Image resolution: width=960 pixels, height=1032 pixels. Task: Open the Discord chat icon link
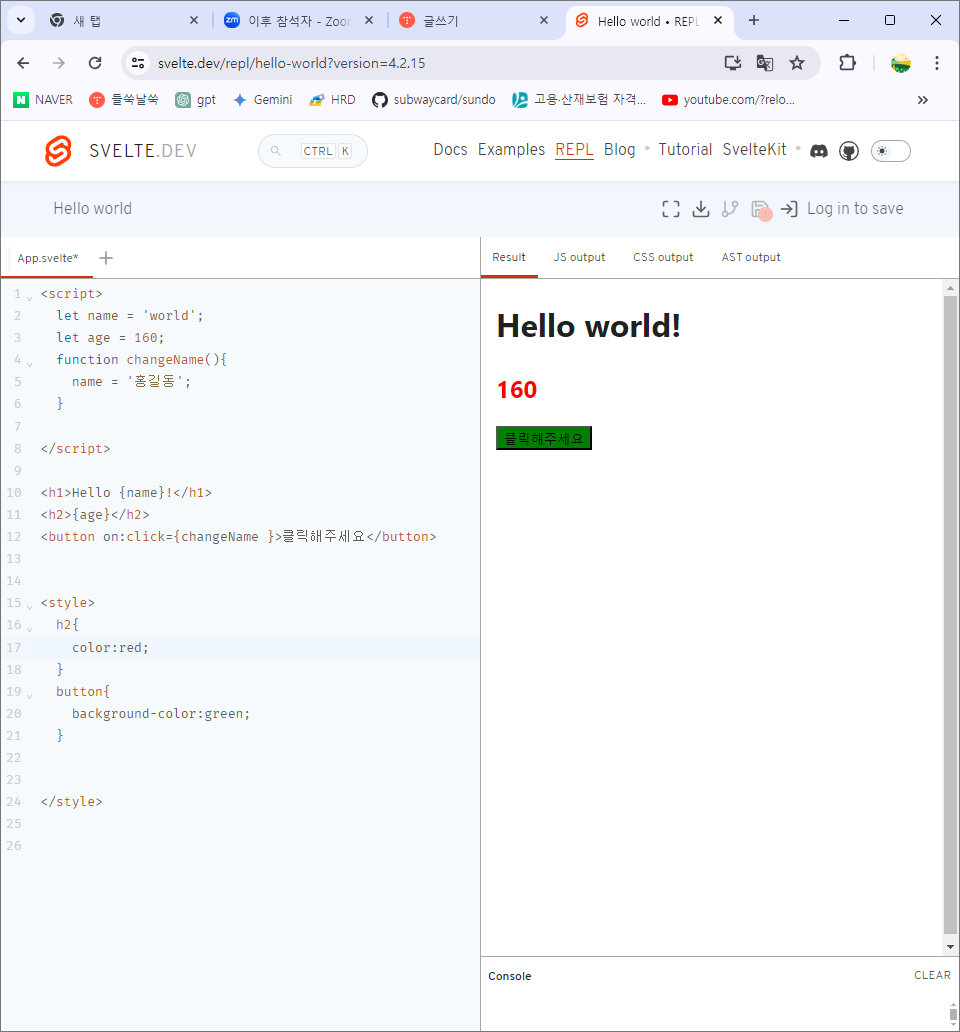point(819,151)
